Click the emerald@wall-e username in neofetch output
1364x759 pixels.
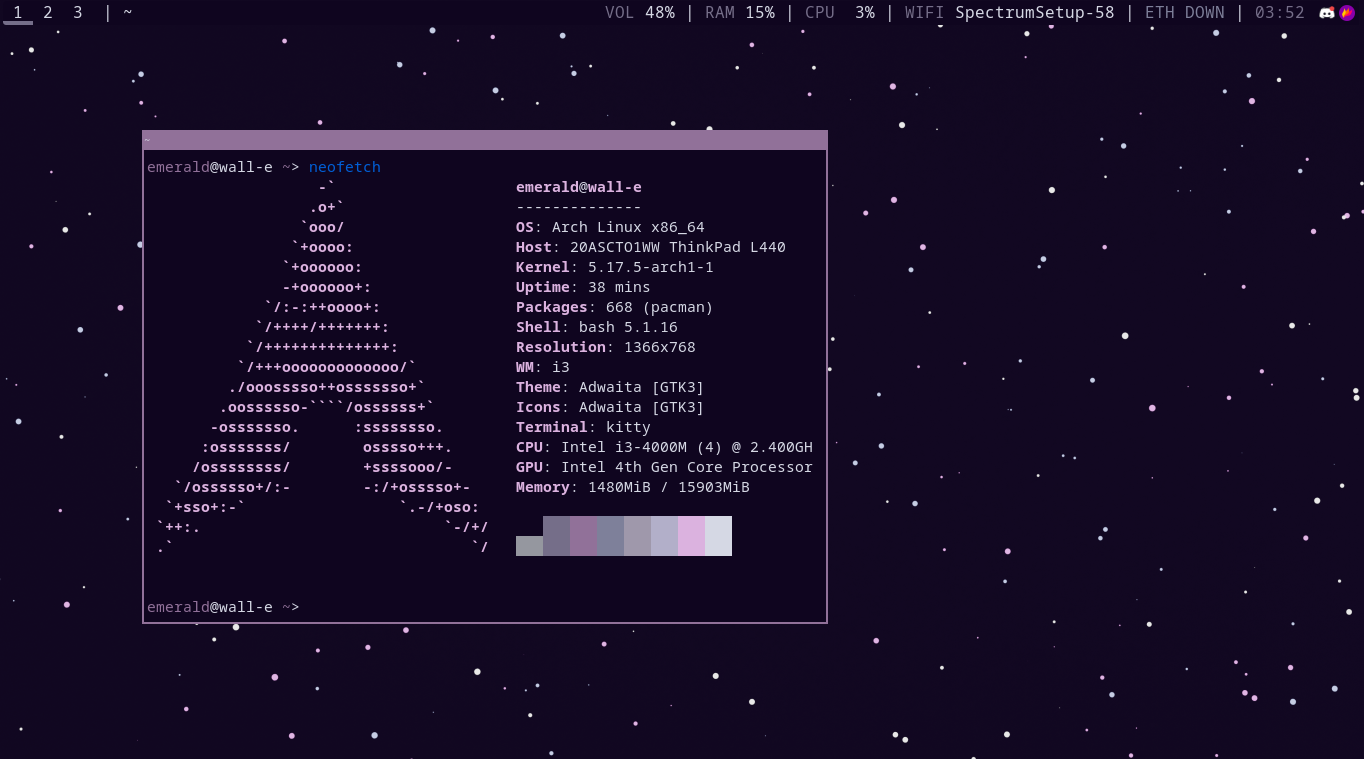578,186
